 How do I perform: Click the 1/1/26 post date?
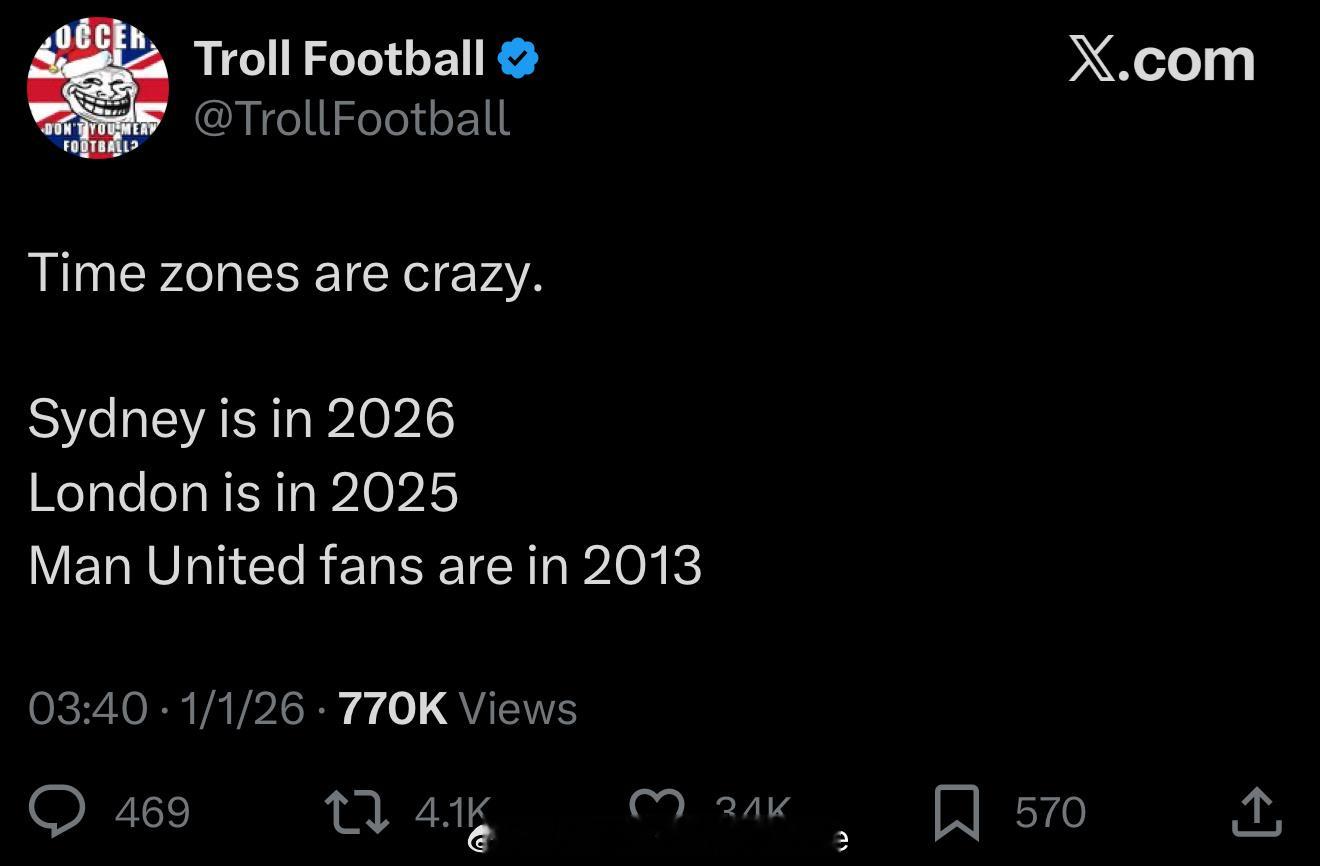tap(242, 709)
